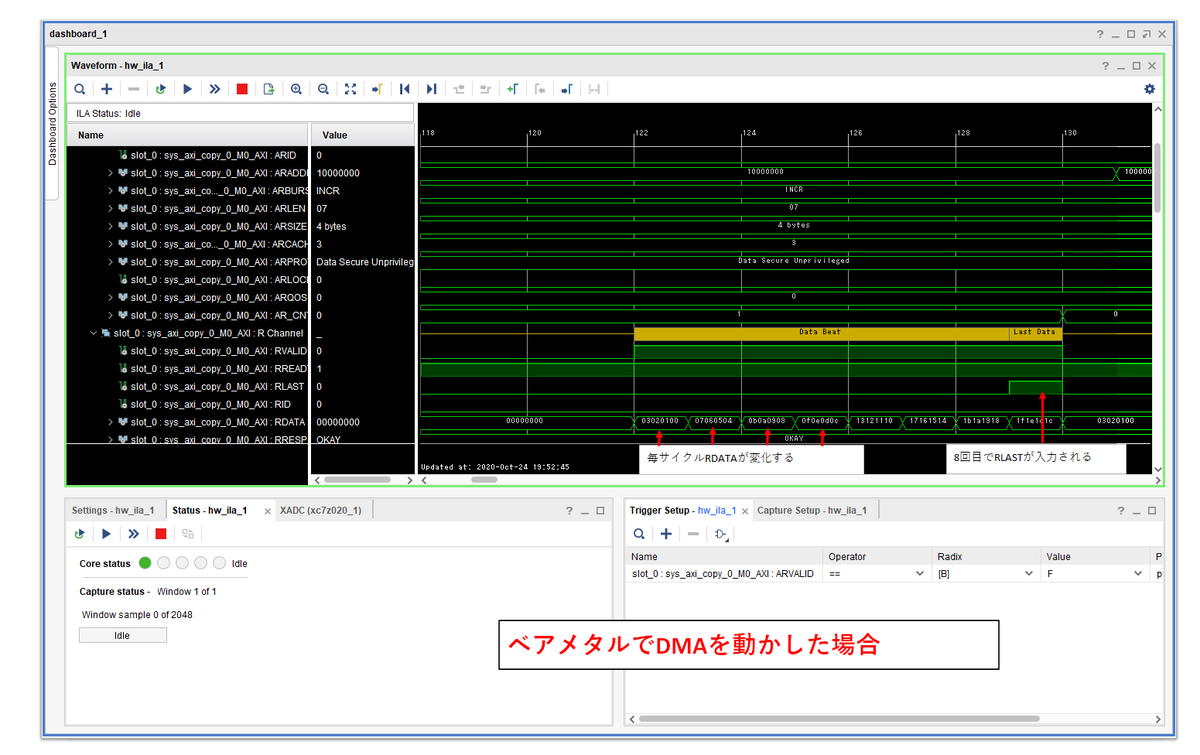Stop trigger with red square in waveform toolbar

[x=242, y=89]
